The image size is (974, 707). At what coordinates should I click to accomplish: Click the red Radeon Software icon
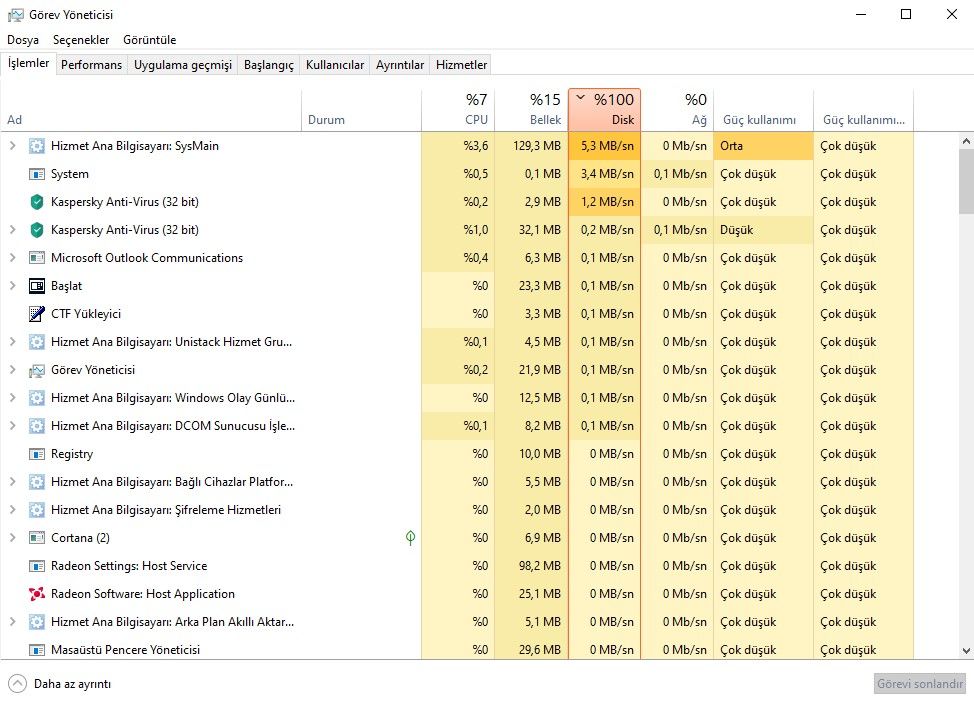pyautogui.click(x=37, y=594)
